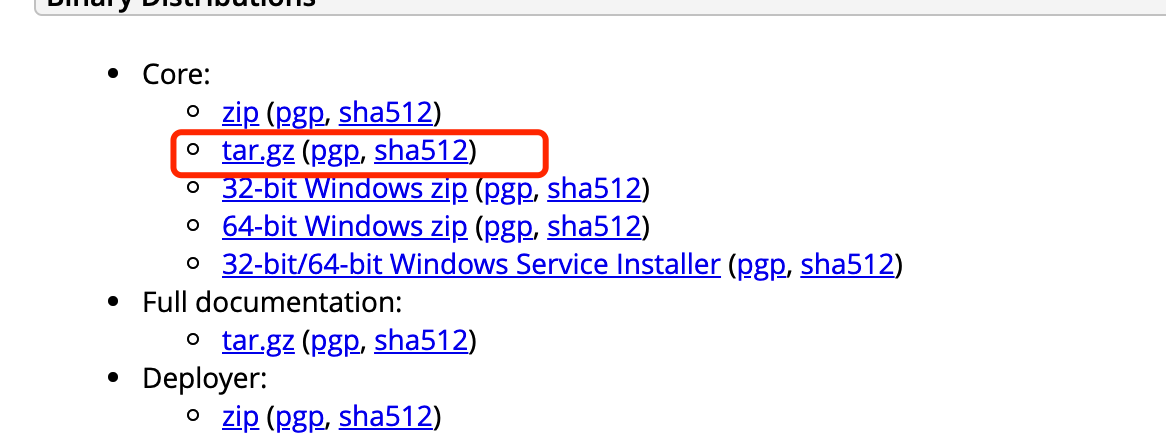The image size is (1166, 438).
Task: Open sha512 checksum for Core tar.gz
Action: [x=422, y=151]
